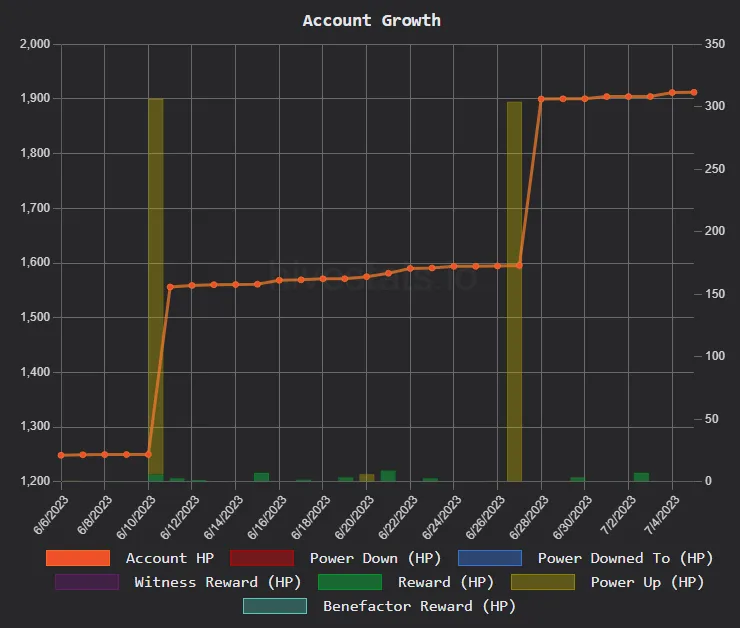Viewport: 740px width, 628px height.
Task: Click the '1,200' left axis label
Action: [35, 481]
